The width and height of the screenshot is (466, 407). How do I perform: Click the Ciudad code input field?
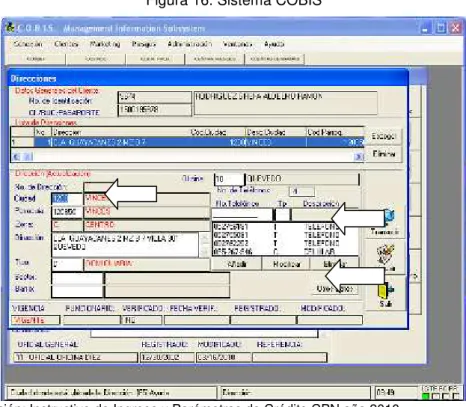[67, 199]
